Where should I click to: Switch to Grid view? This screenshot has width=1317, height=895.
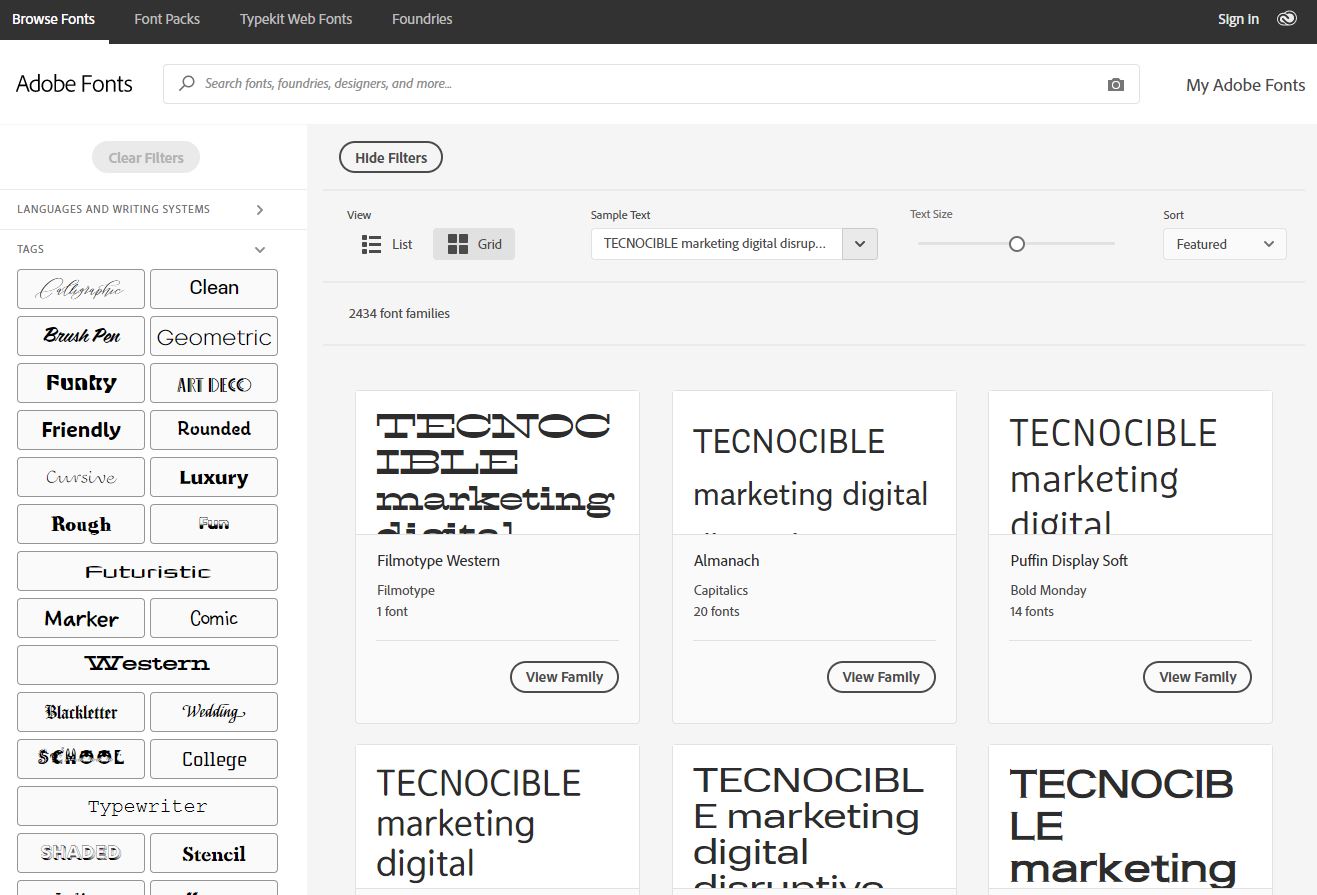point(474,244)
